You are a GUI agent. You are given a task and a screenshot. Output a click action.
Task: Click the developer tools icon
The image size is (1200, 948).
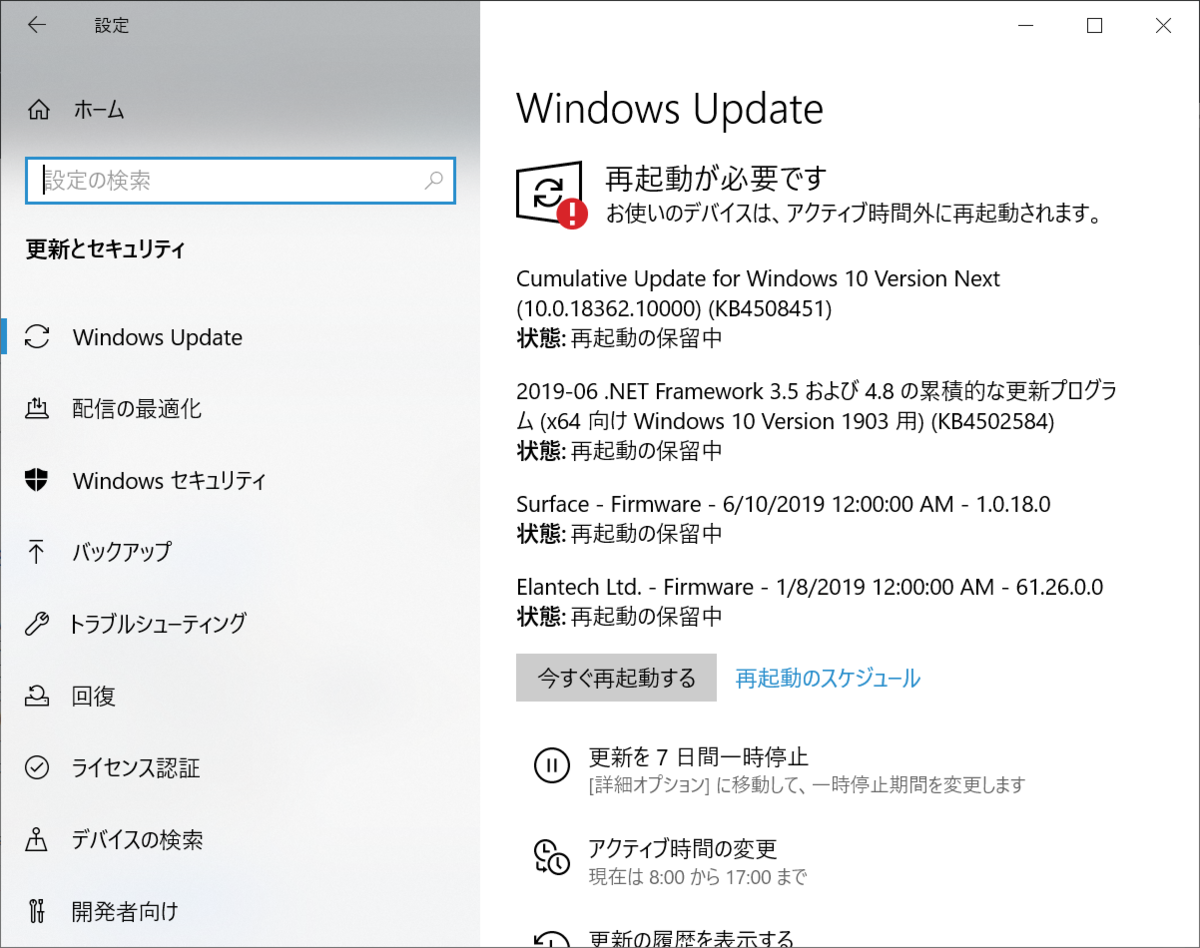pyautogui.click(x=37, y=911)
